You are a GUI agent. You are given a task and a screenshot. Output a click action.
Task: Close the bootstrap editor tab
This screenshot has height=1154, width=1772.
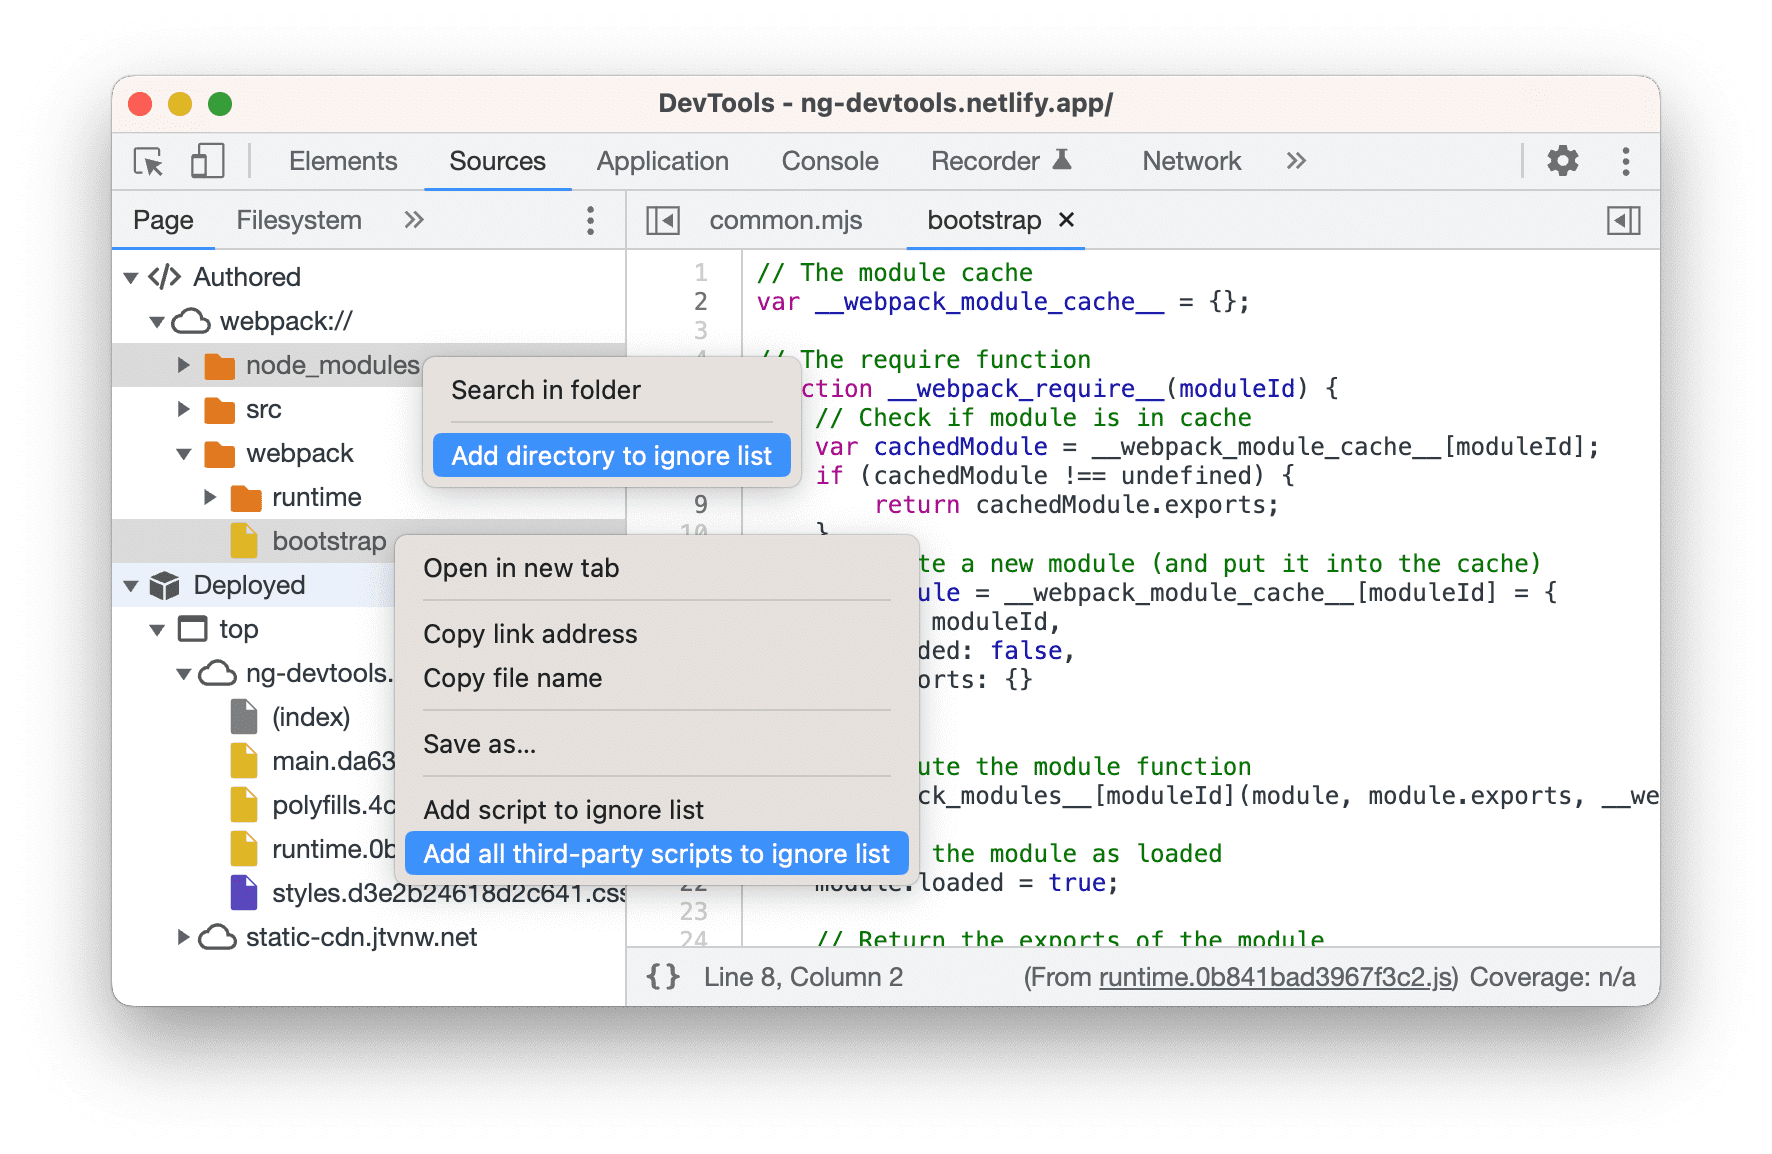(1066, 220)
